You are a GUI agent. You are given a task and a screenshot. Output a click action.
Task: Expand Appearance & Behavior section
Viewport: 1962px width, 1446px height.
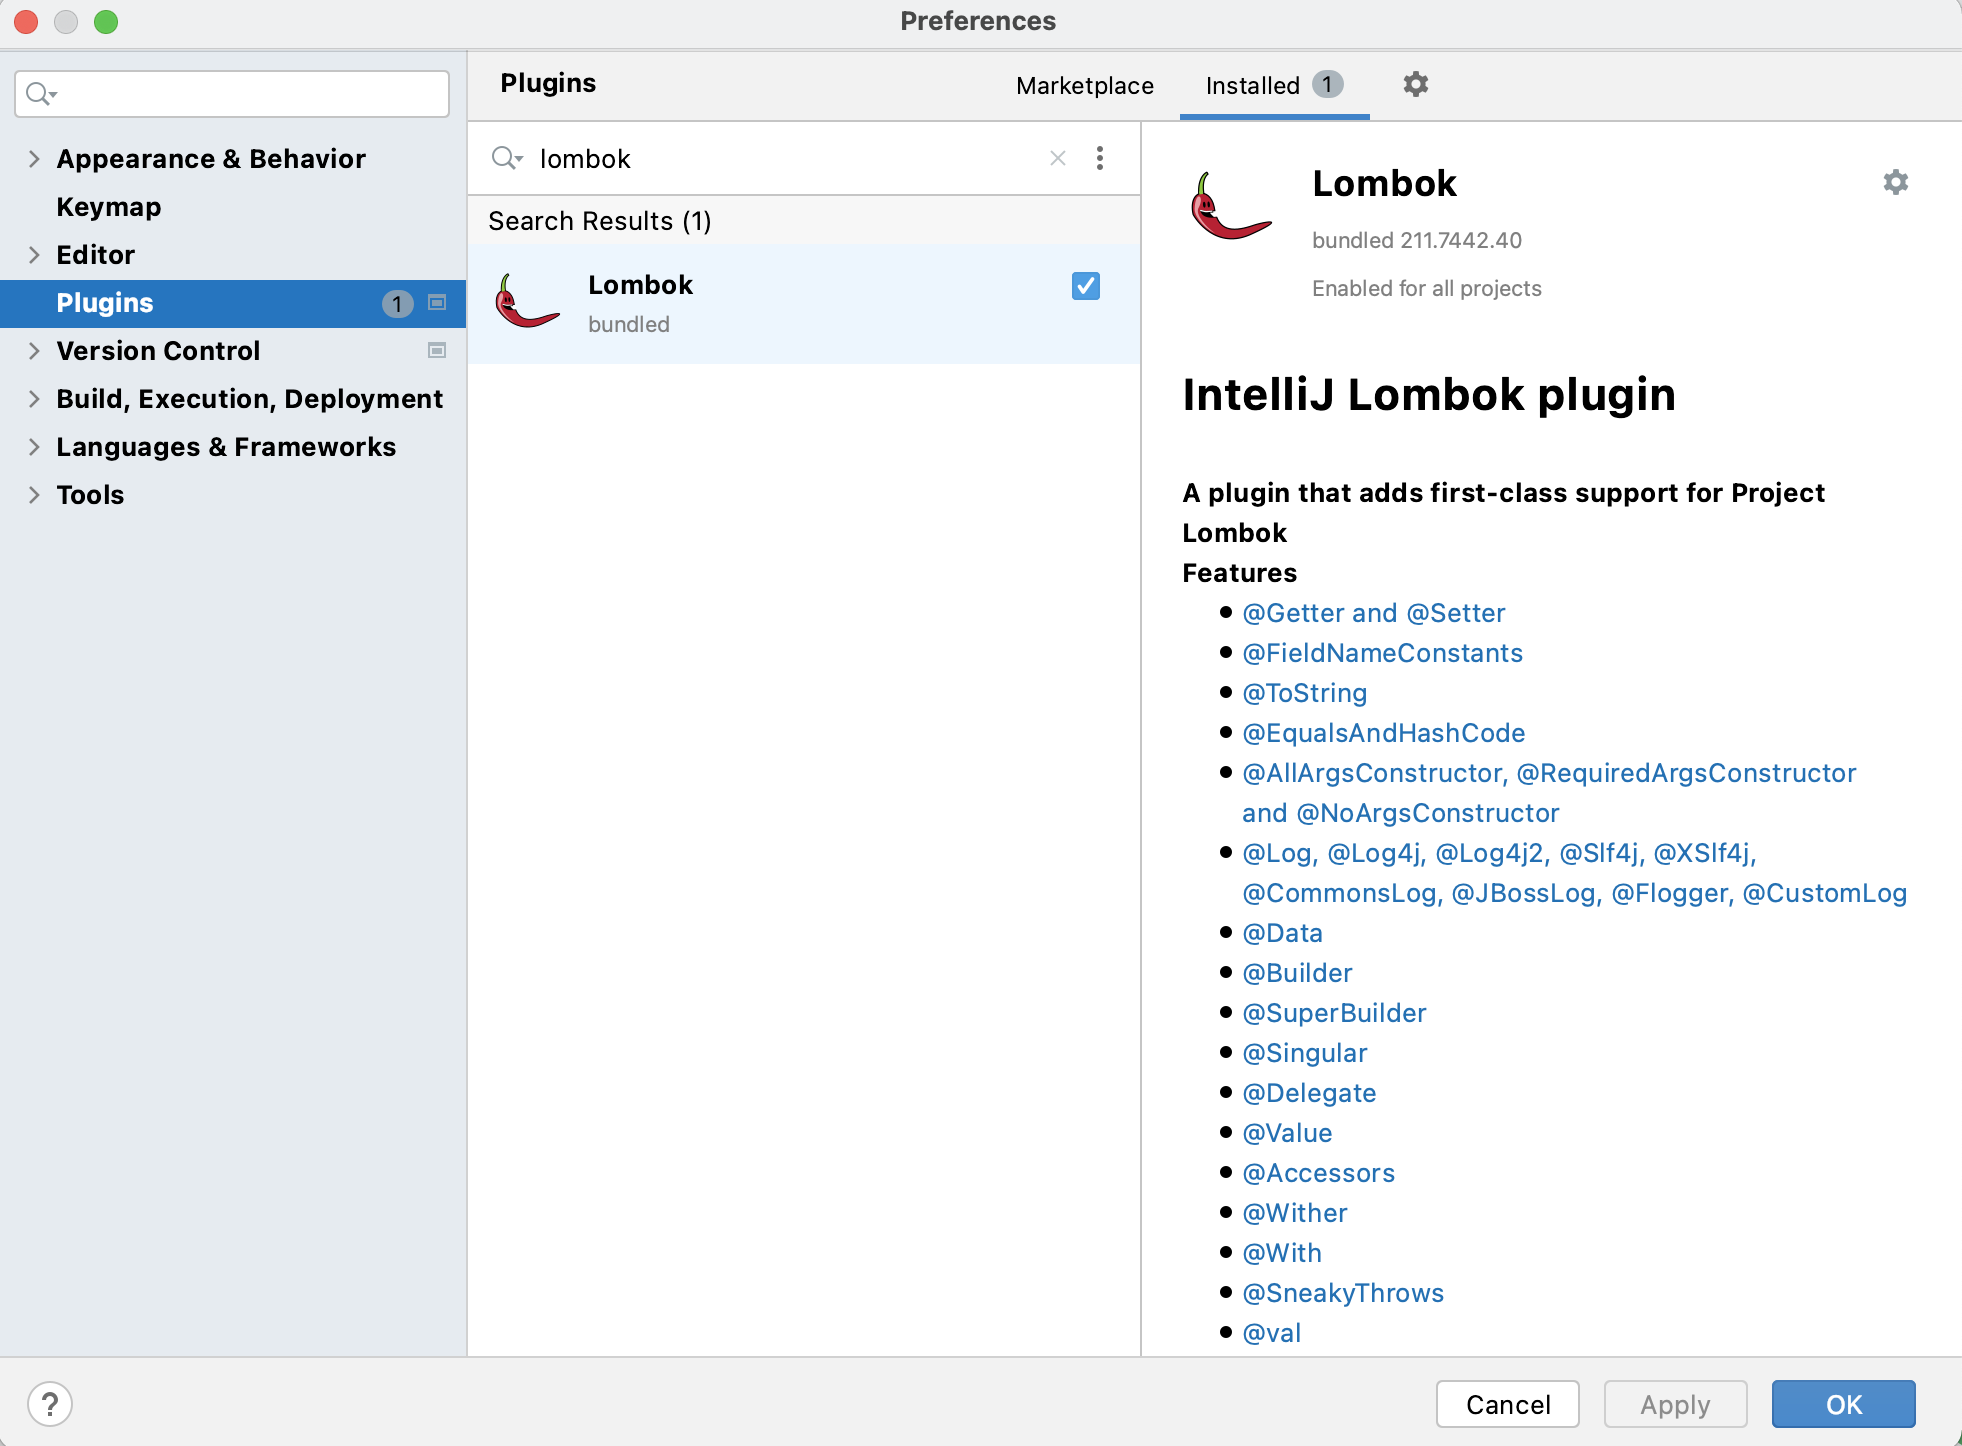pos(34,158)
